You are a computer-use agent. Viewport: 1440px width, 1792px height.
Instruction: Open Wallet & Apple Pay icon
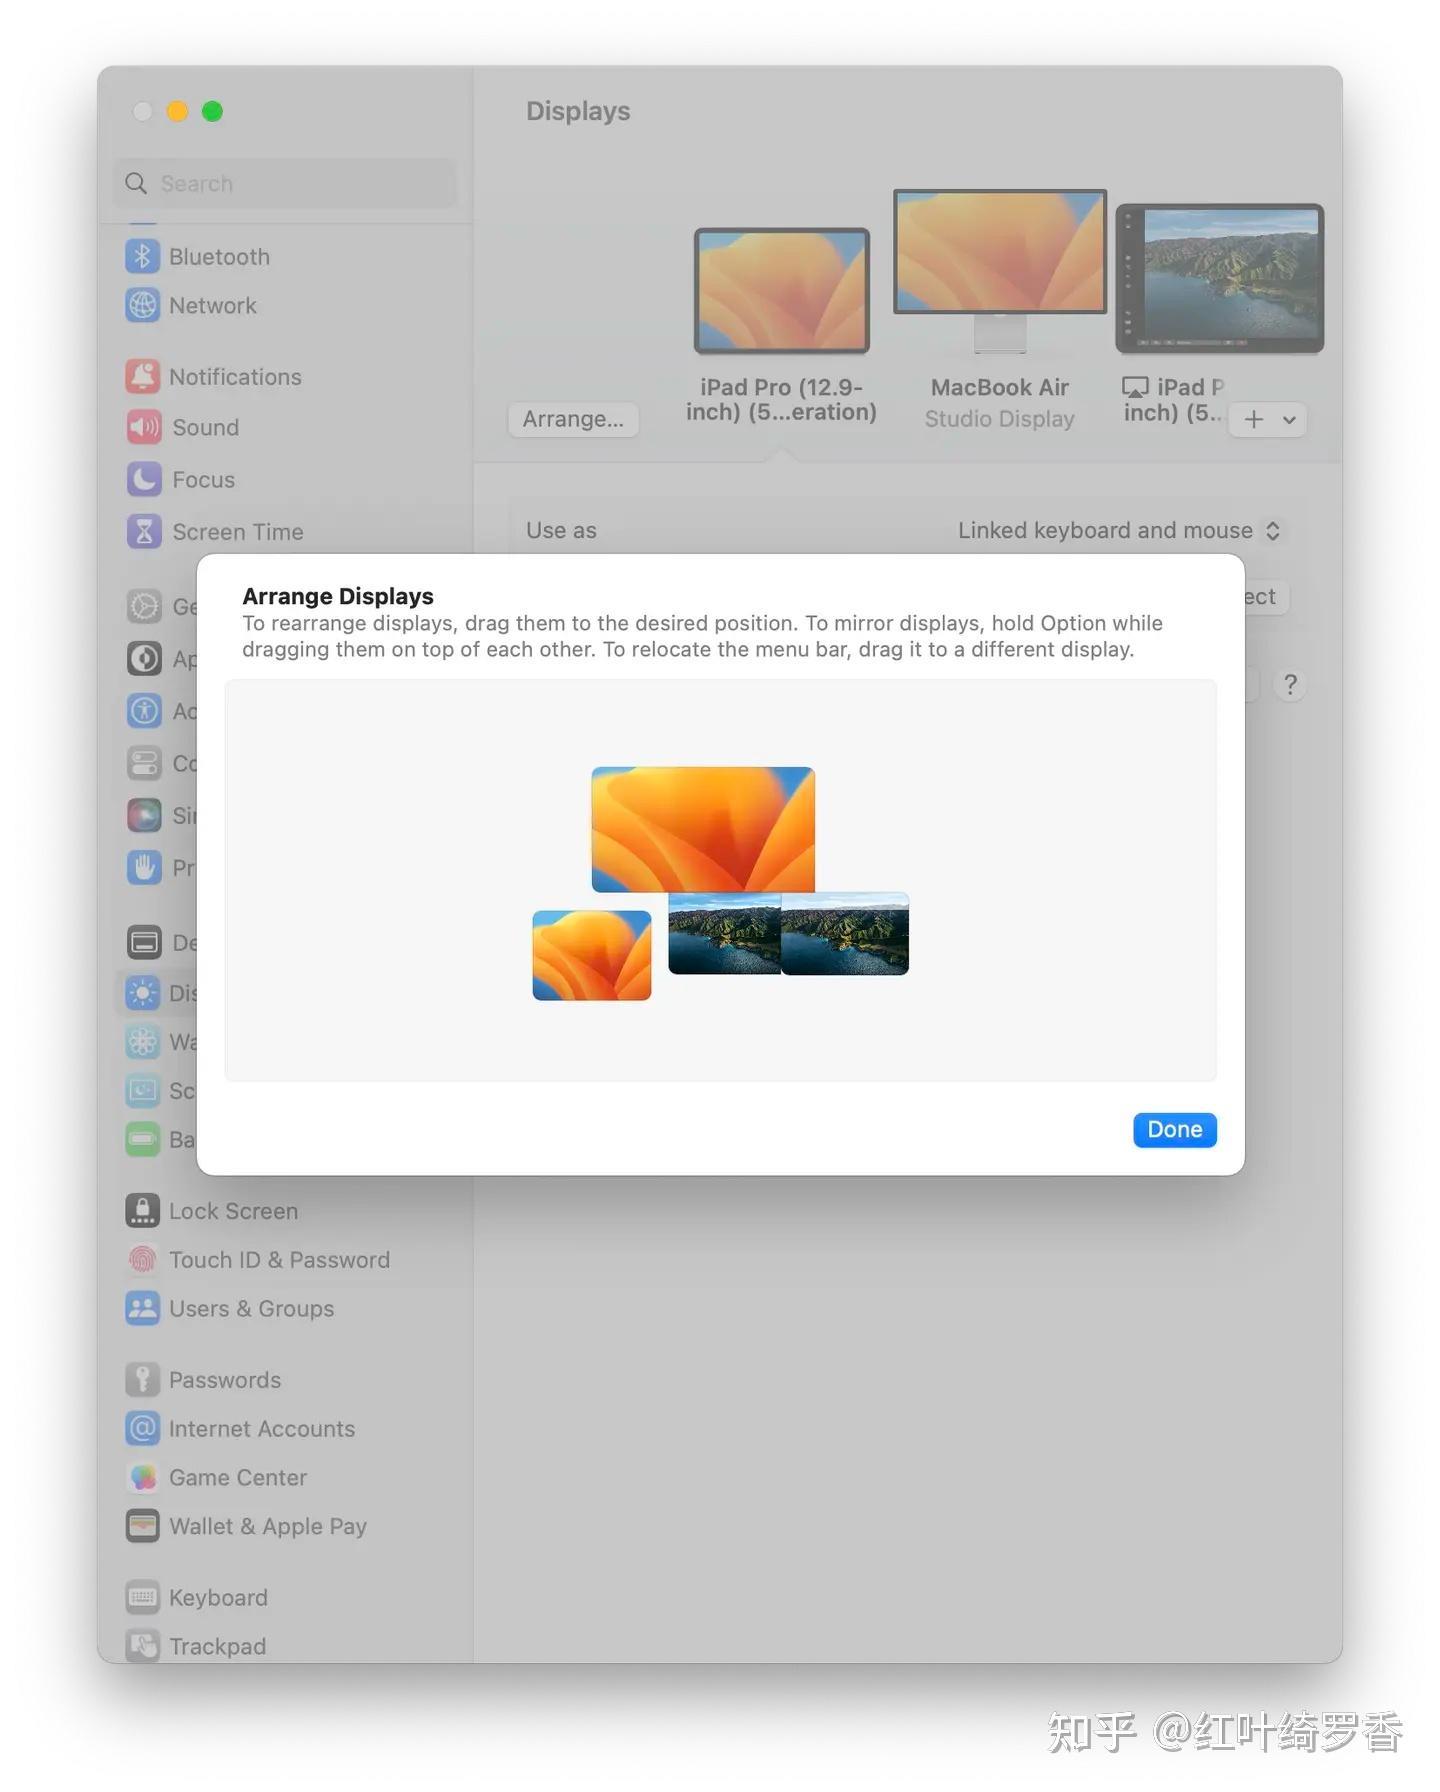click(x=142, y=1526)
